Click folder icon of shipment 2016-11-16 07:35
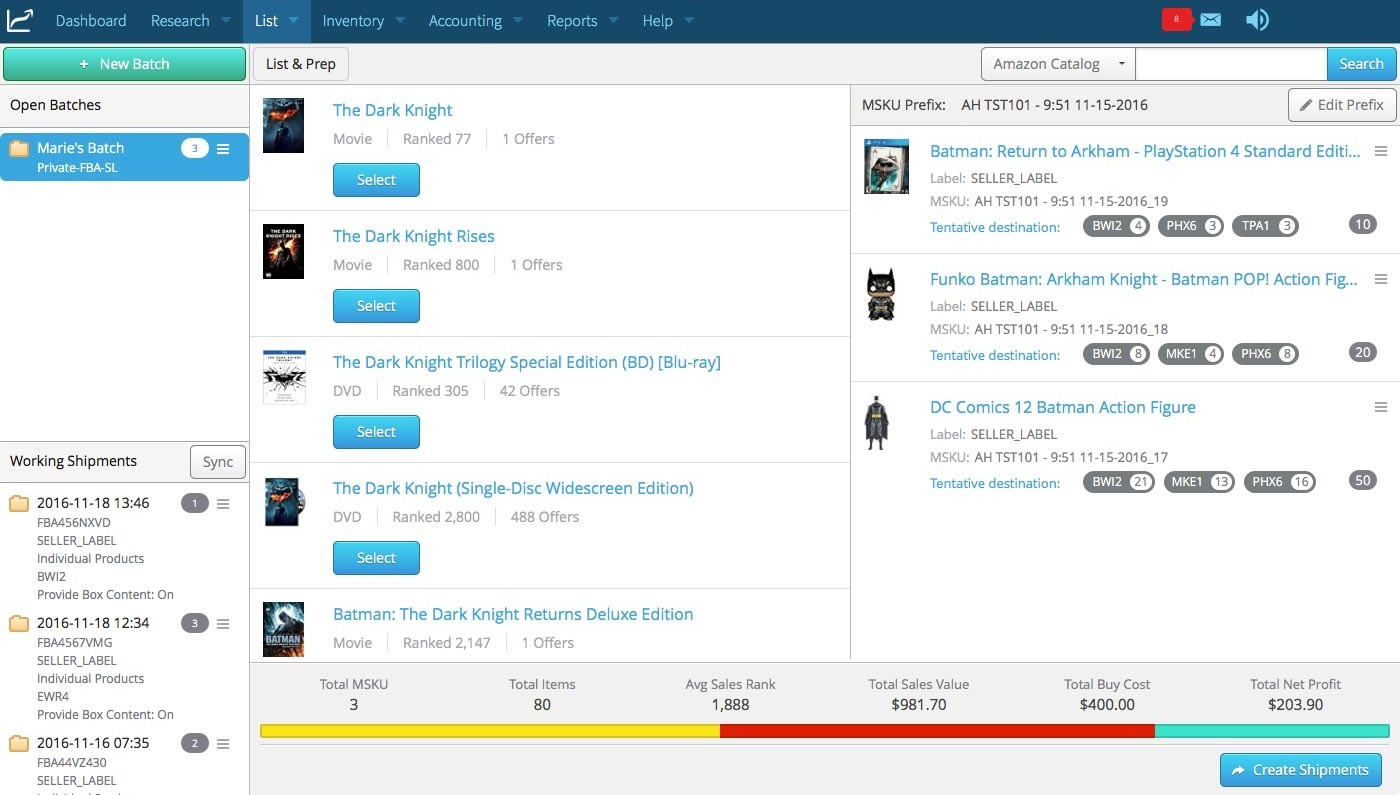 (x=19, y=743)
